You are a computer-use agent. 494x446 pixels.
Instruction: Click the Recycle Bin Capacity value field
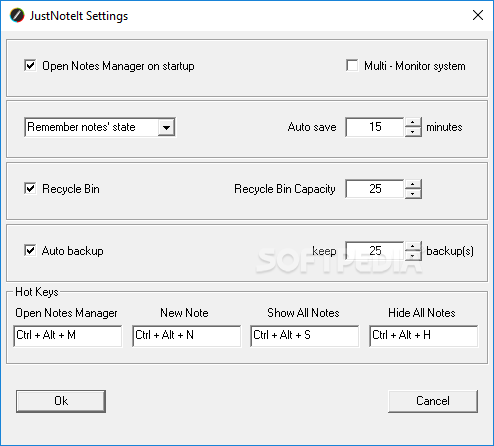coord(375,189)
